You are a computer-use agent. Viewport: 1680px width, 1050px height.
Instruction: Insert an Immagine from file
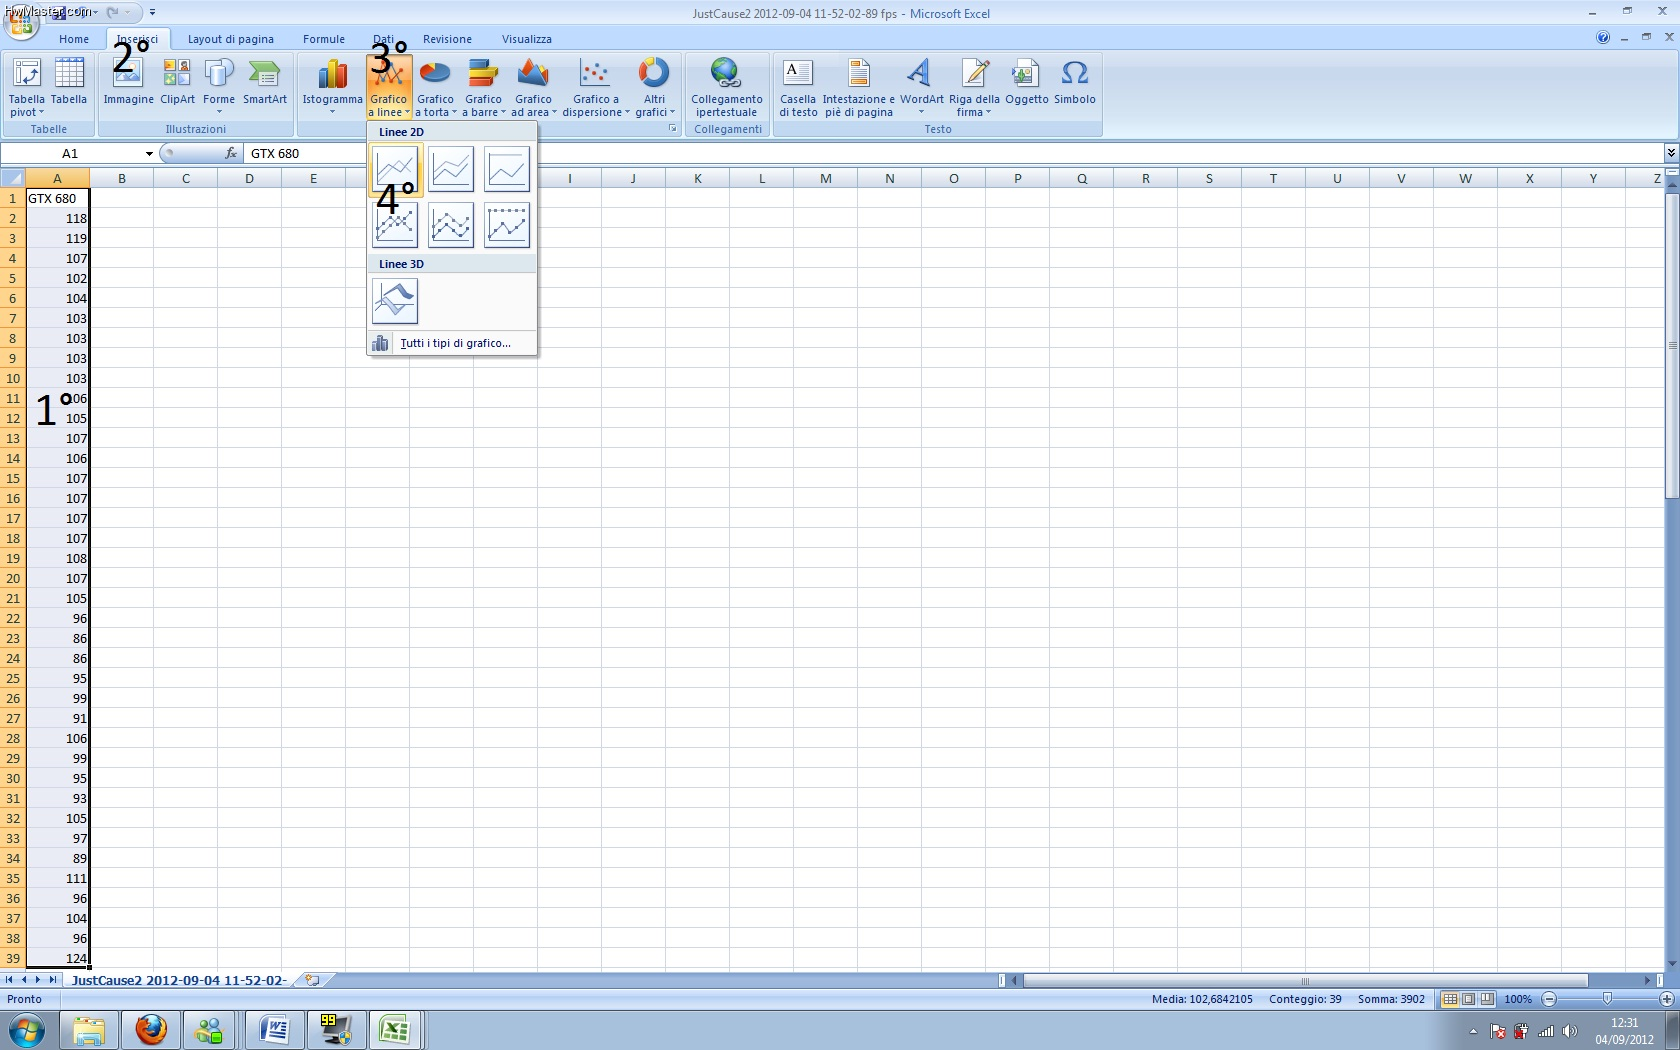tap(129, 82)
